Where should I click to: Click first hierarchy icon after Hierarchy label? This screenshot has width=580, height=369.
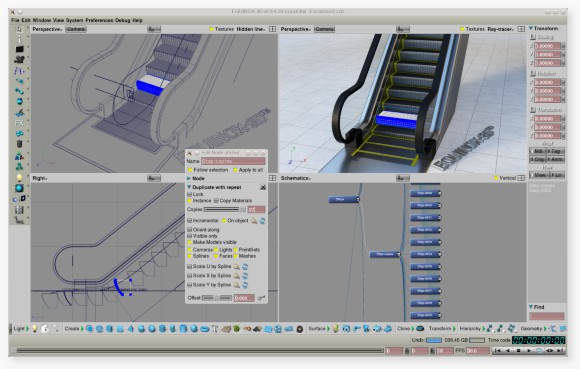[x=490, y=328]
